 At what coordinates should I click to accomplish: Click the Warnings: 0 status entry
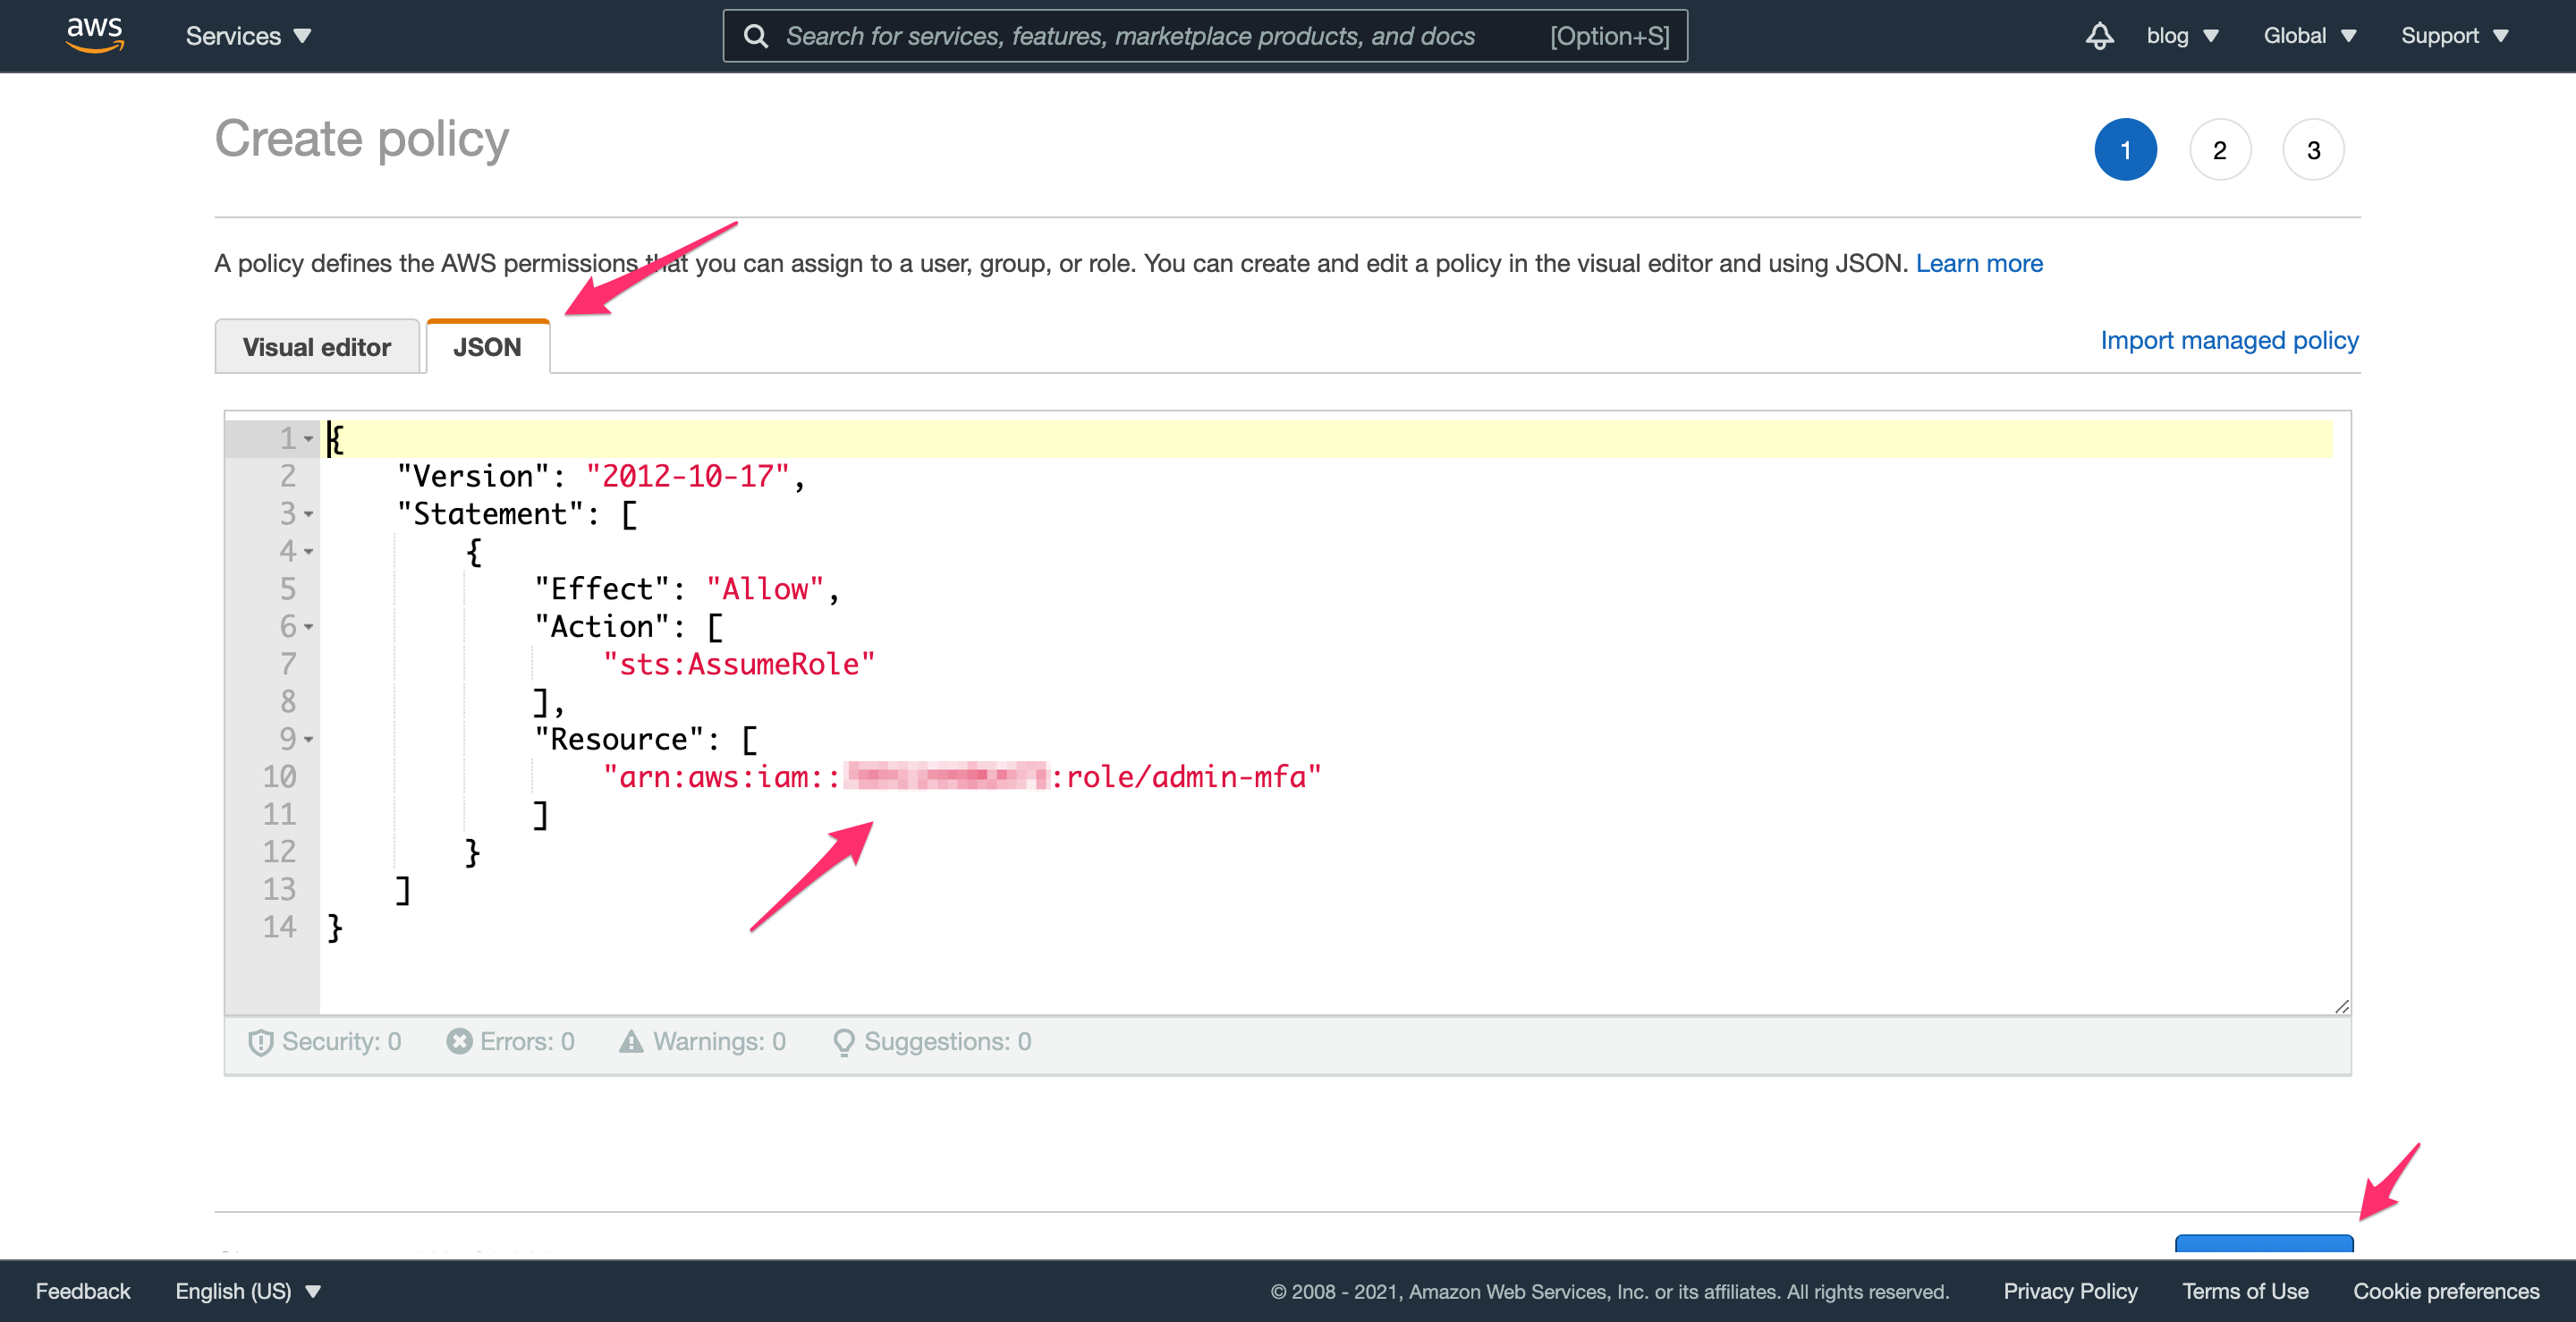point(702,1042)
